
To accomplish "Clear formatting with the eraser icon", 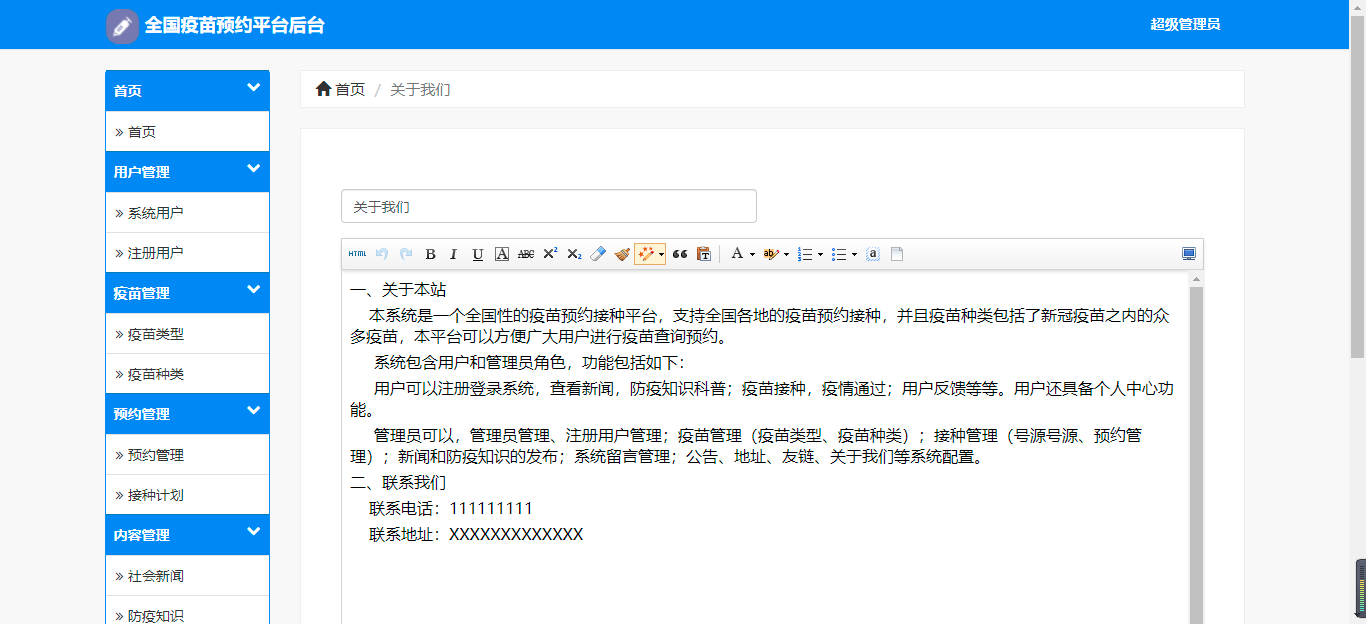I will [598, 254].
